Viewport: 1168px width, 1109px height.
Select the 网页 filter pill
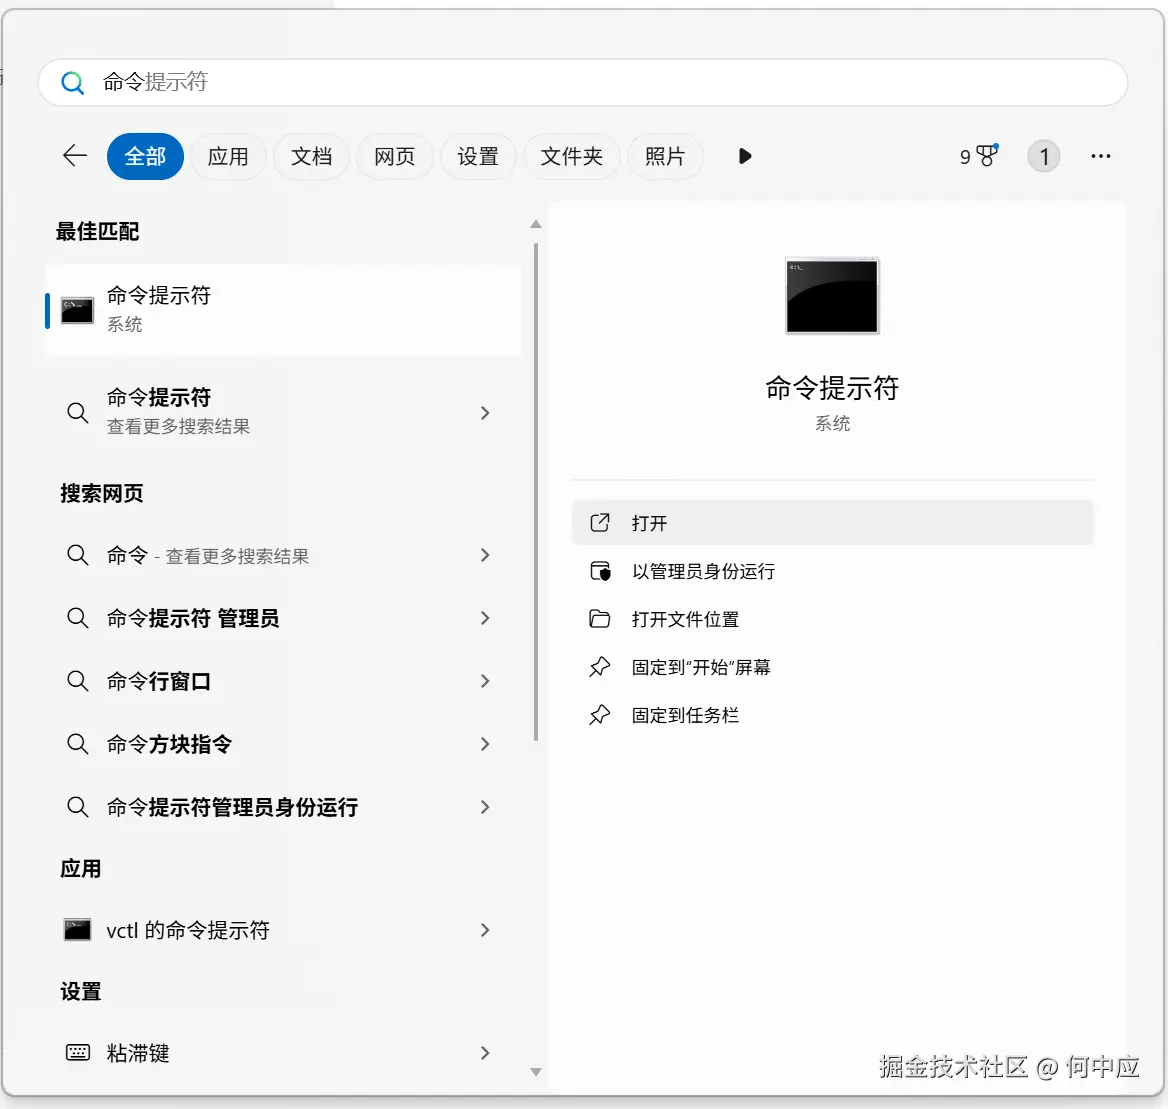pos(394,156)
